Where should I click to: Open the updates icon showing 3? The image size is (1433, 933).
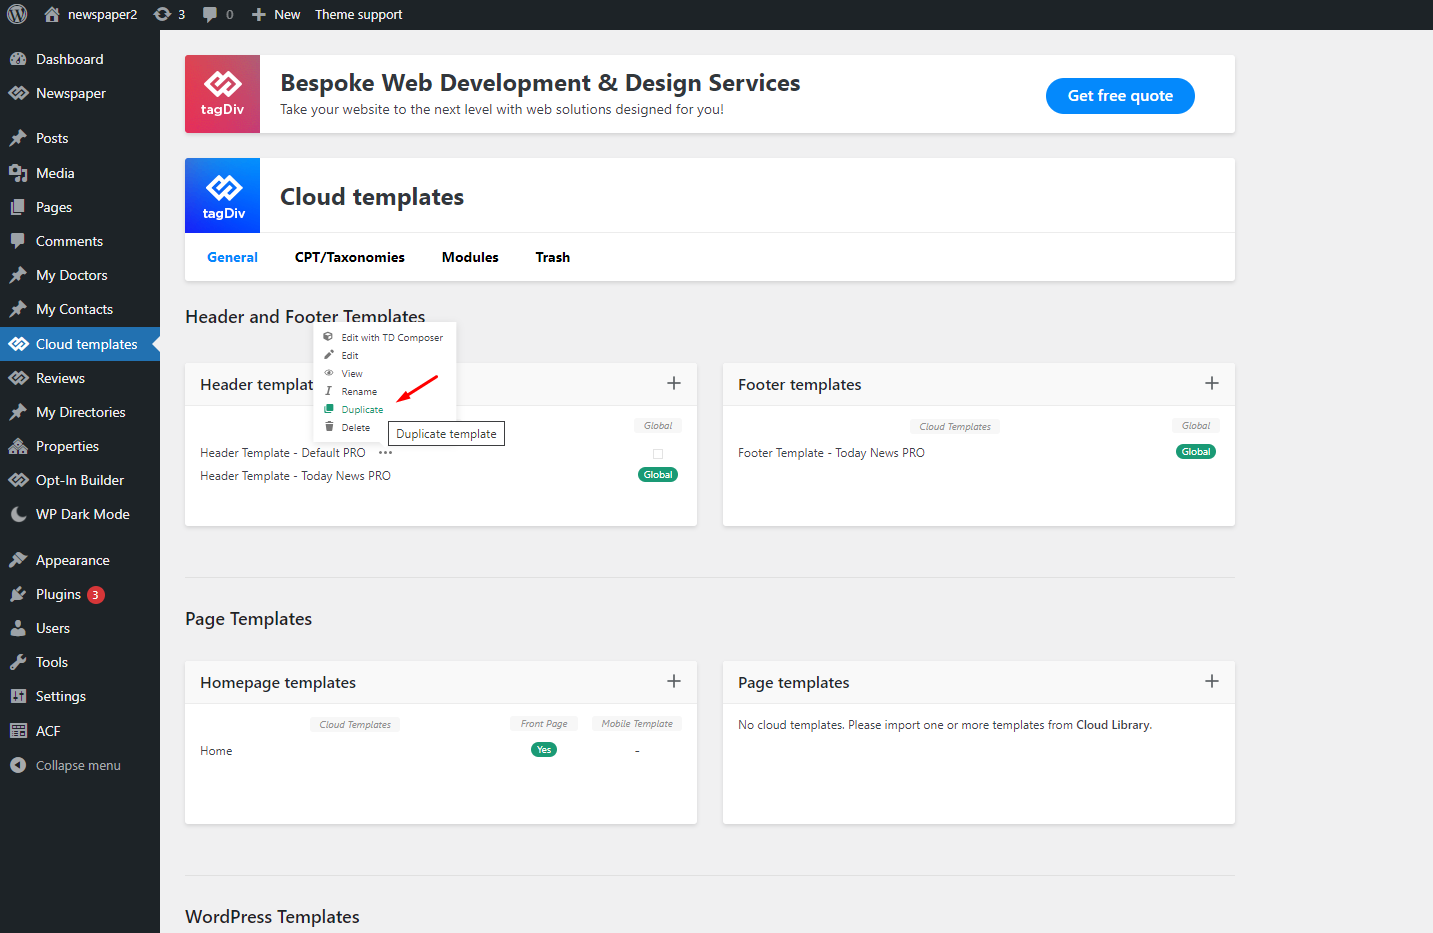click(162, 14)
